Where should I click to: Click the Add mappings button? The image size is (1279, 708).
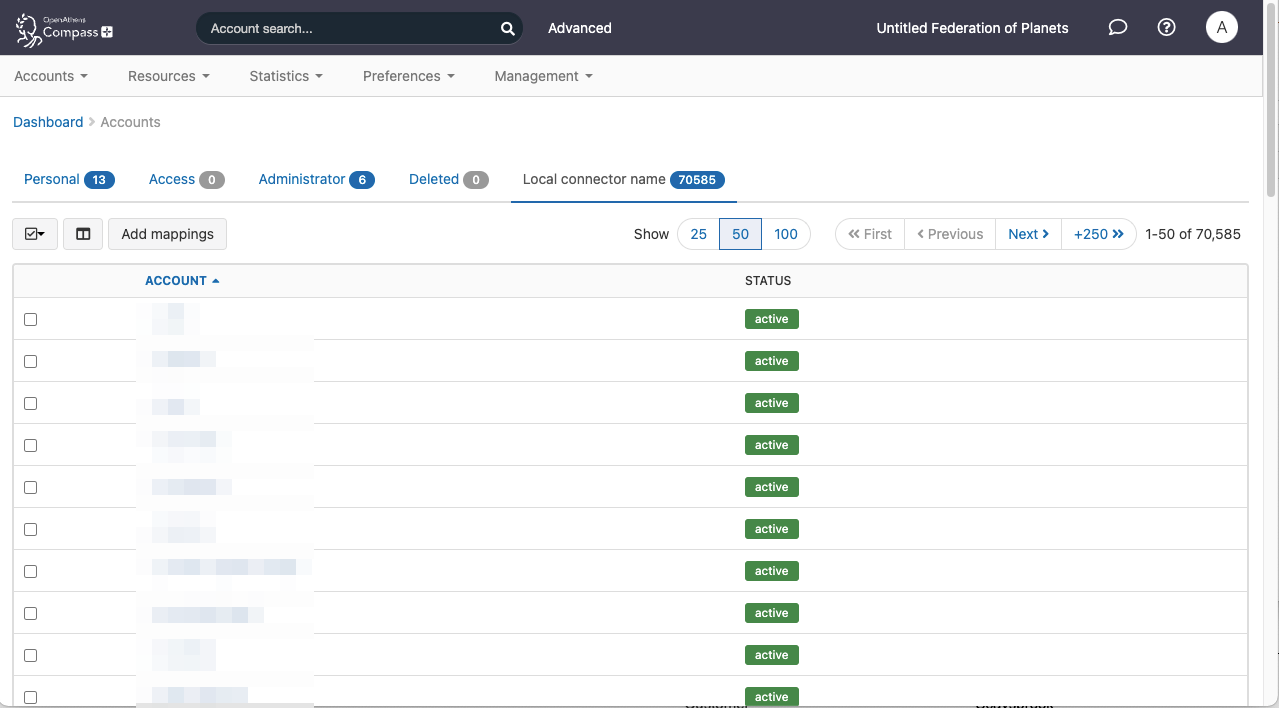167,233
